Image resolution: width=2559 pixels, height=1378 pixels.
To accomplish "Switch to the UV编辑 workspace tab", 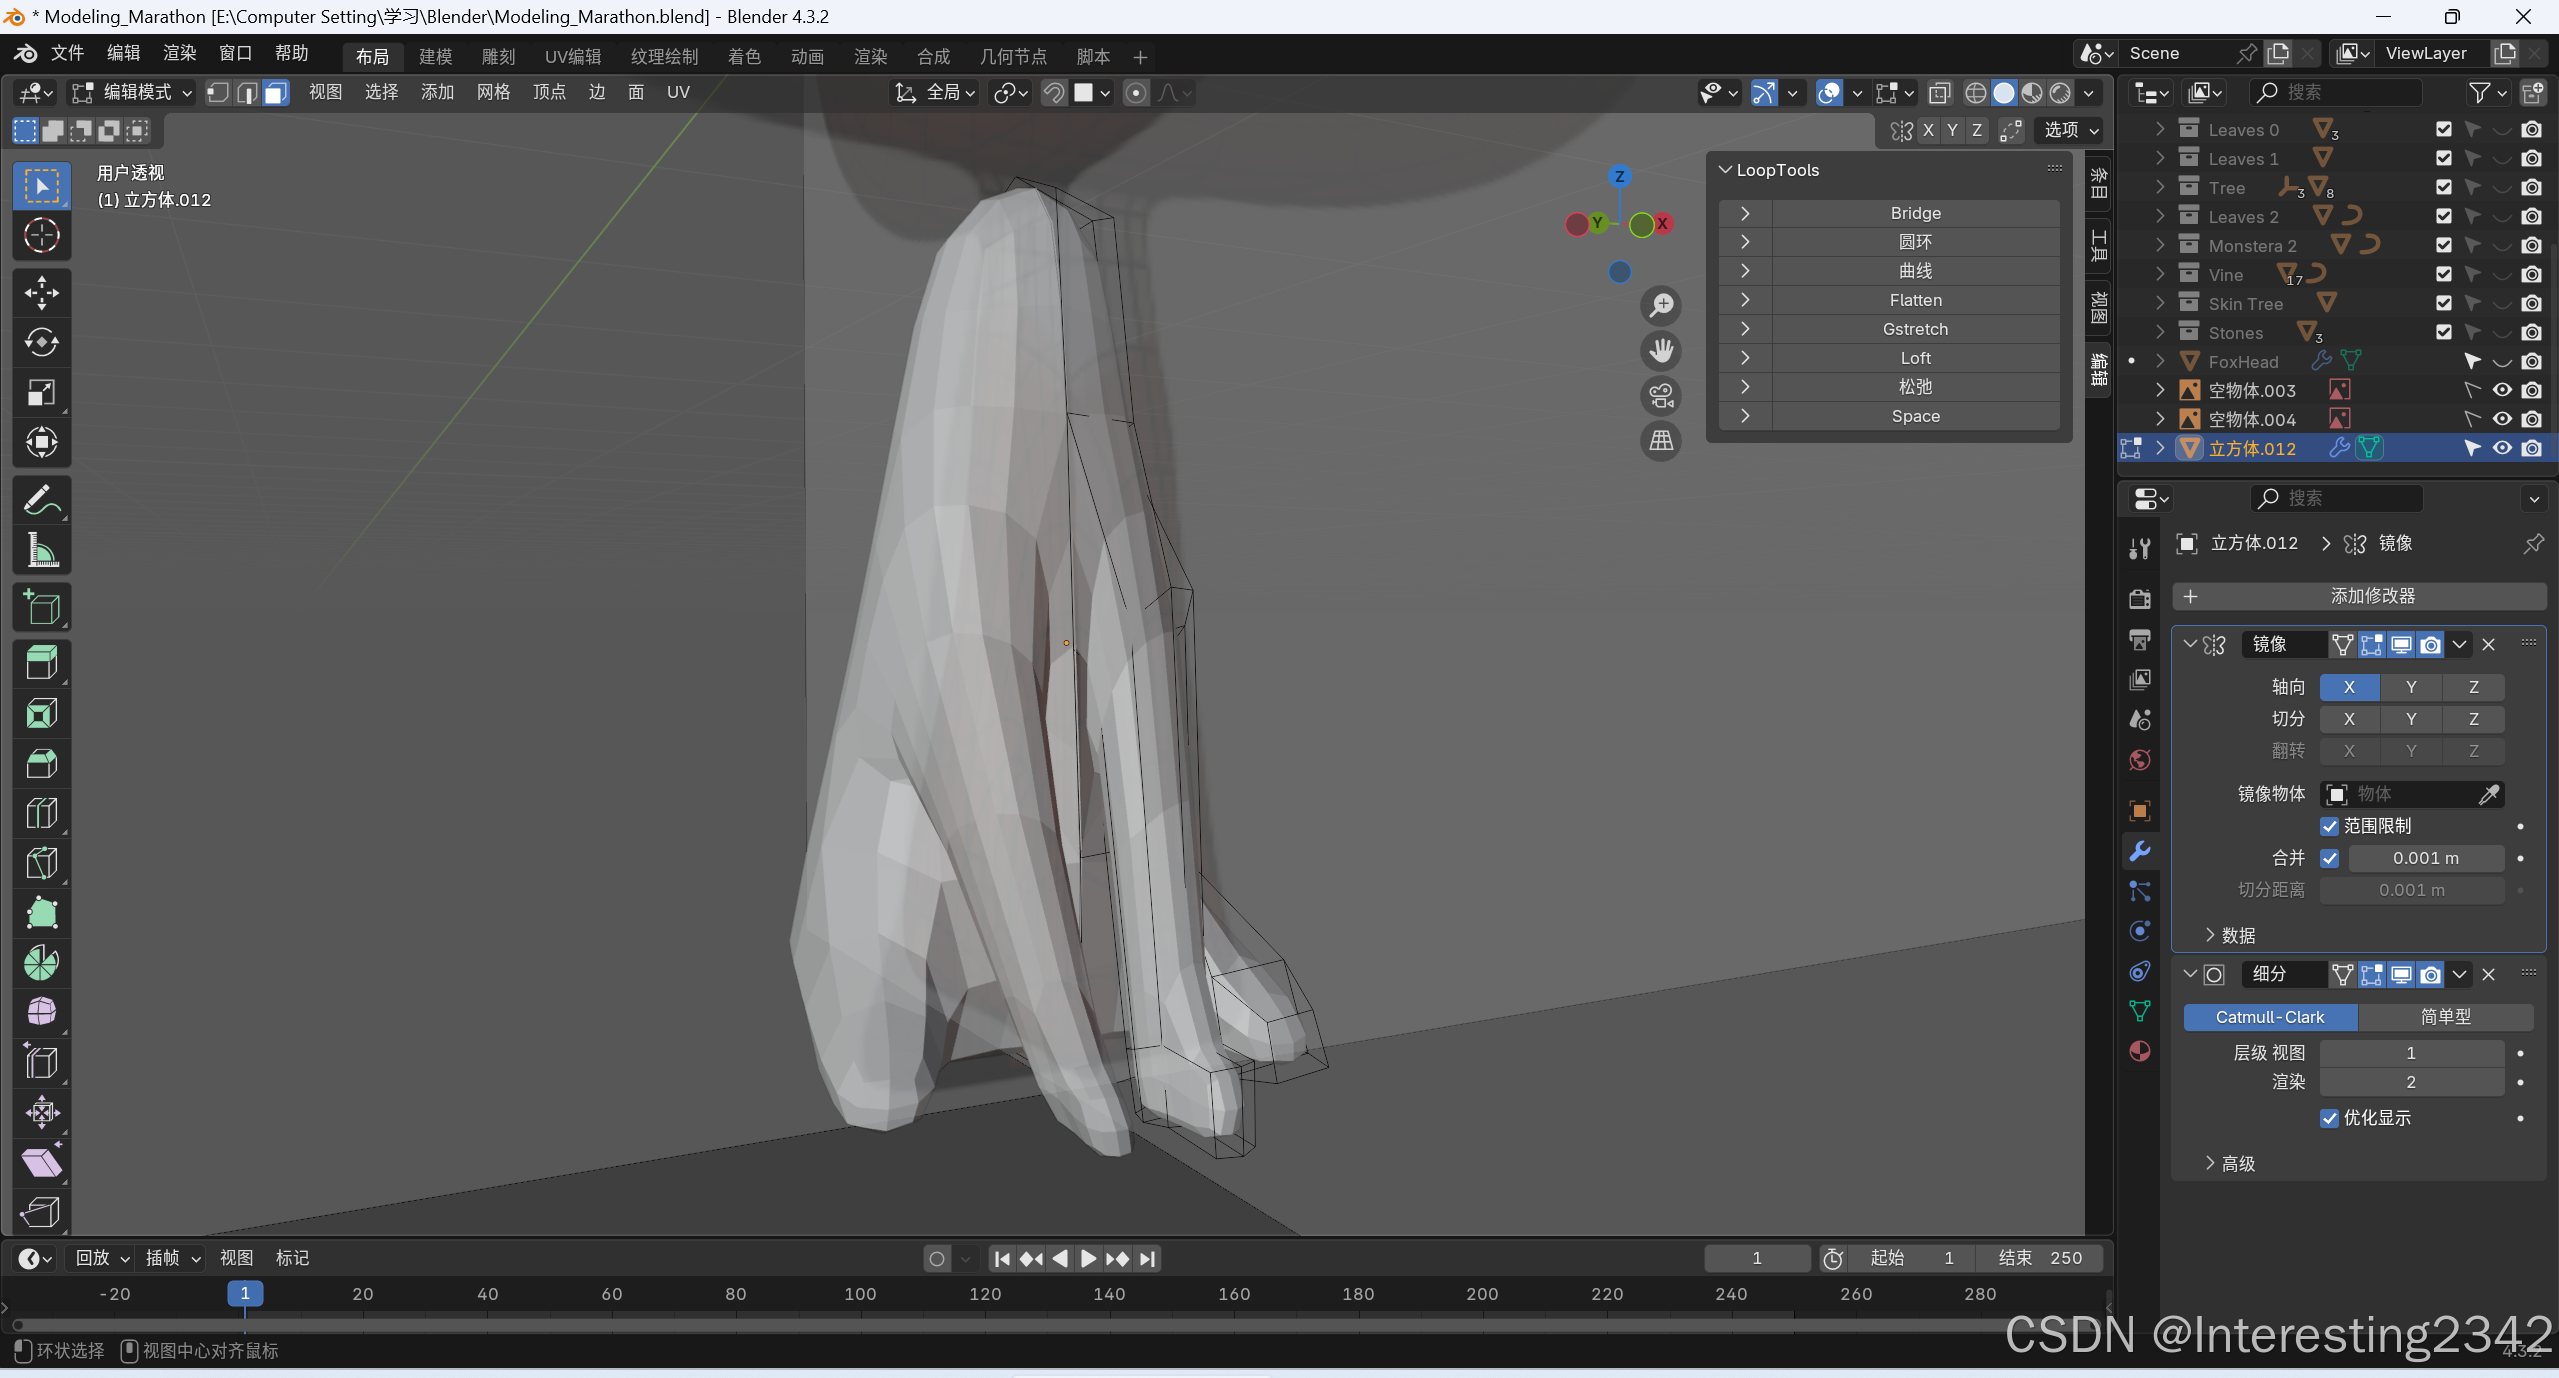I will tap(572, 56).
